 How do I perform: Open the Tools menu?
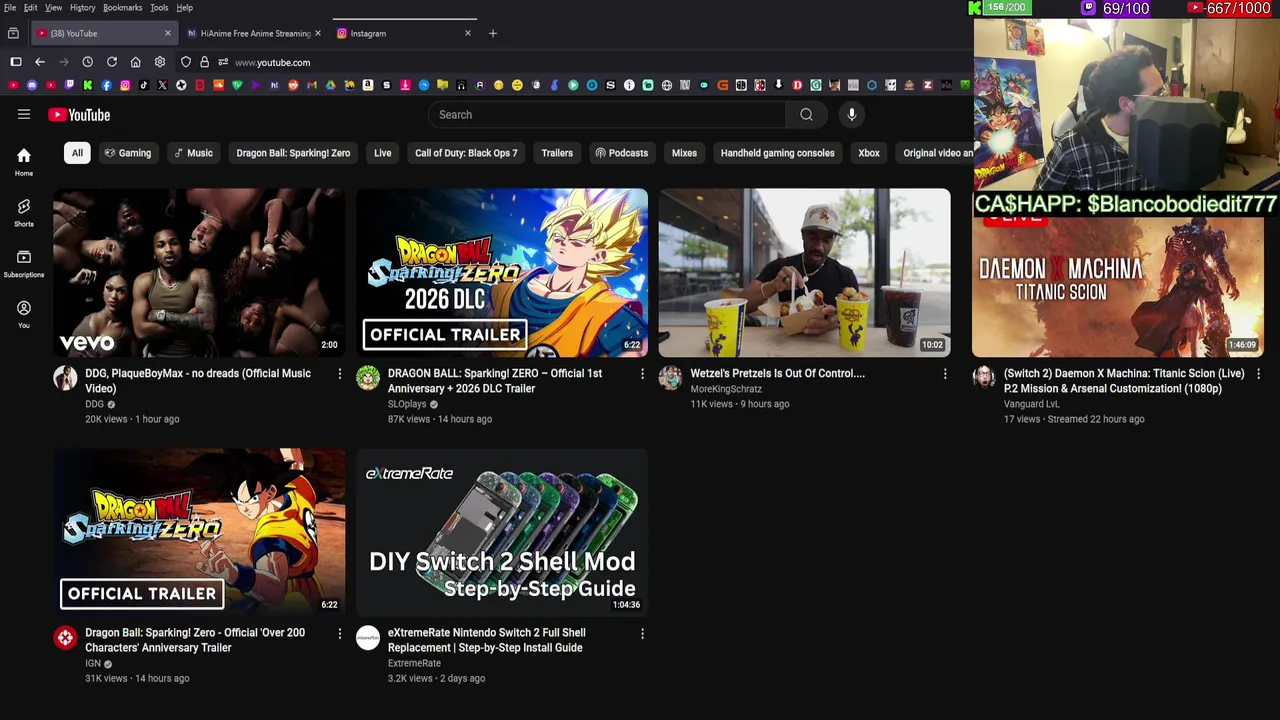click(159, 7)
